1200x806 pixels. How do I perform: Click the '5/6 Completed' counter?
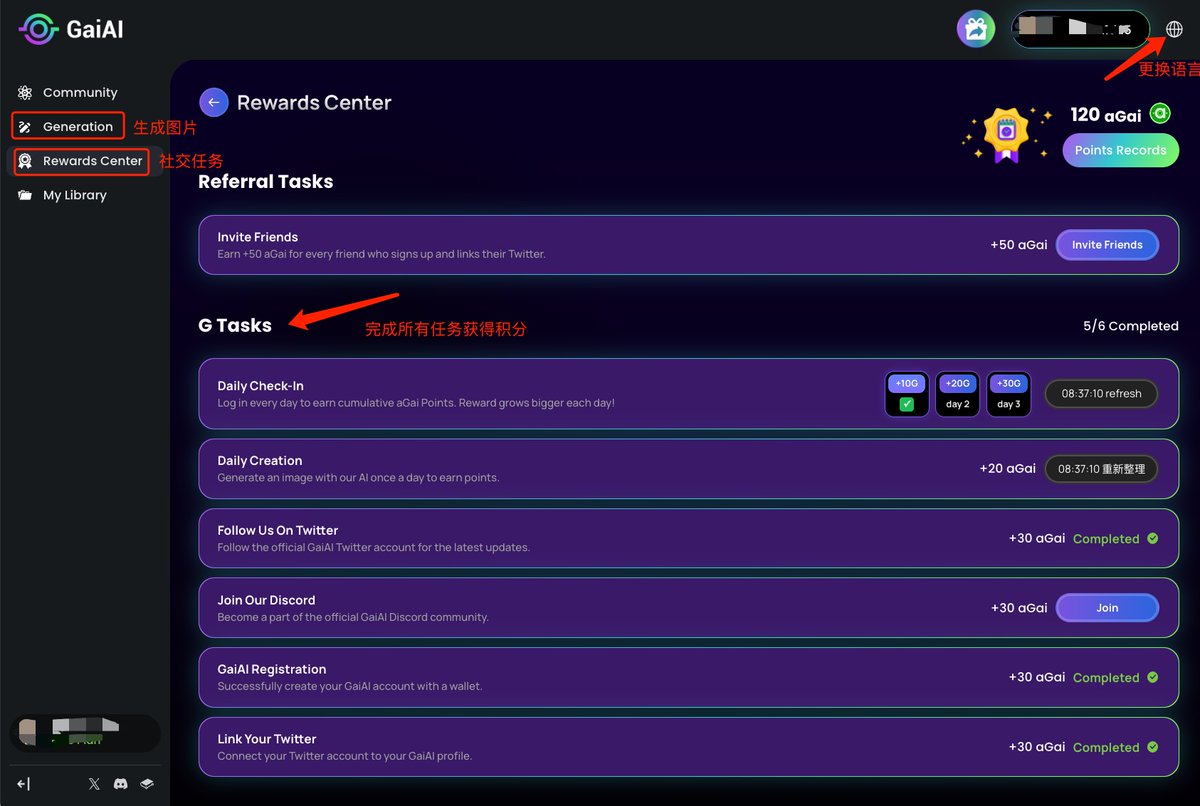pyautogui.click(x=1130, y=326)
